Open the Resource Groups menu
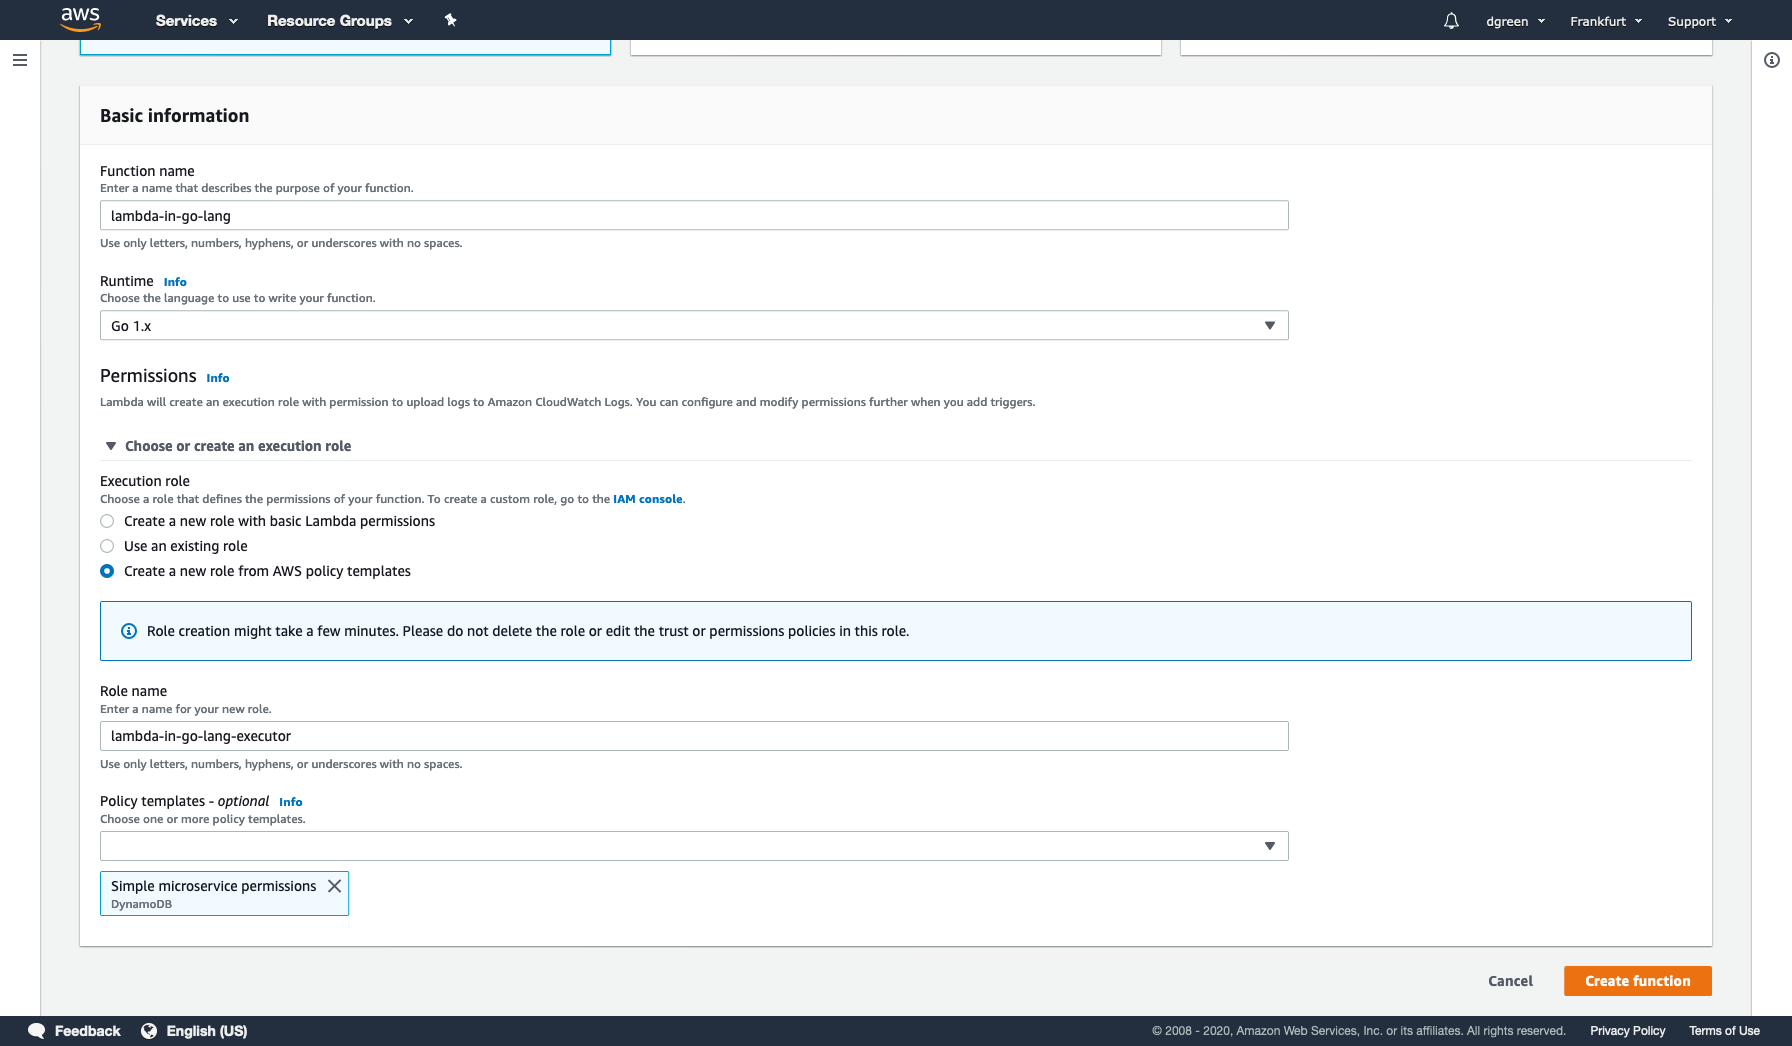This screenshot has width=1792, height=1046. (x=339, y=20)
